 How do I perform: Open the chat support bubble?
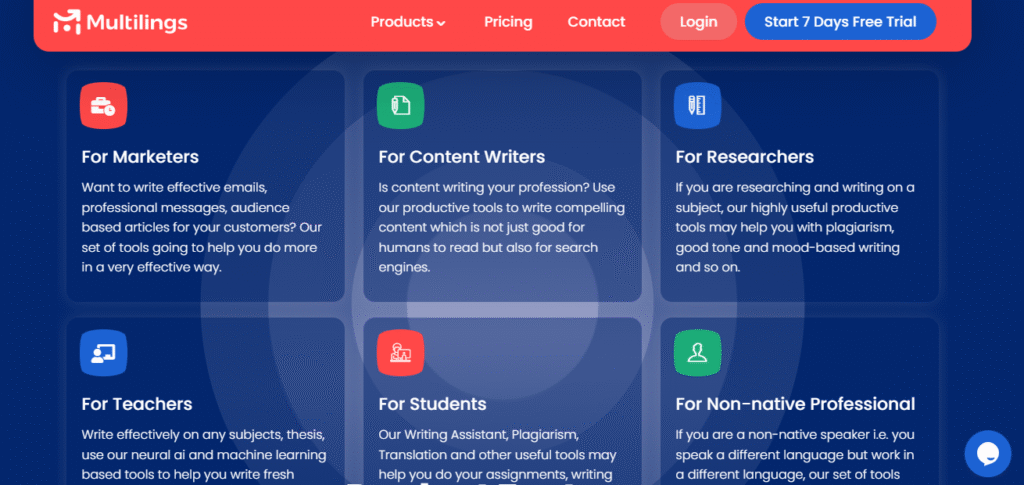pos(987,453)
